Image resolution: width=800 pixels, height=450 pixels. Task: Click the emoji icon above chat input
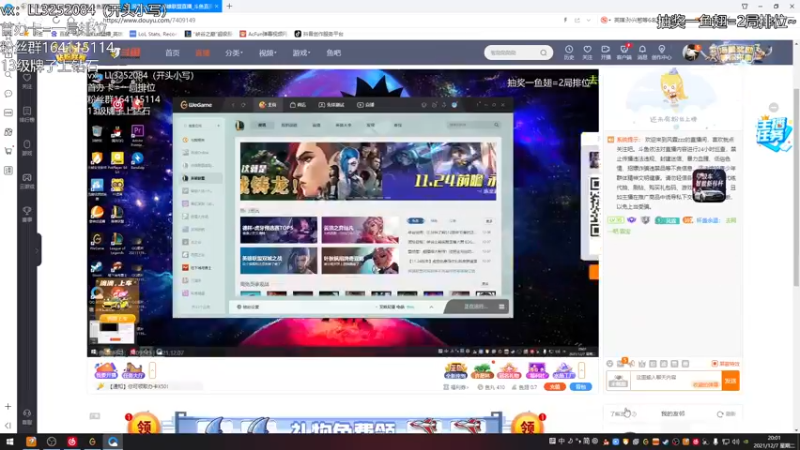click(610, 364)
